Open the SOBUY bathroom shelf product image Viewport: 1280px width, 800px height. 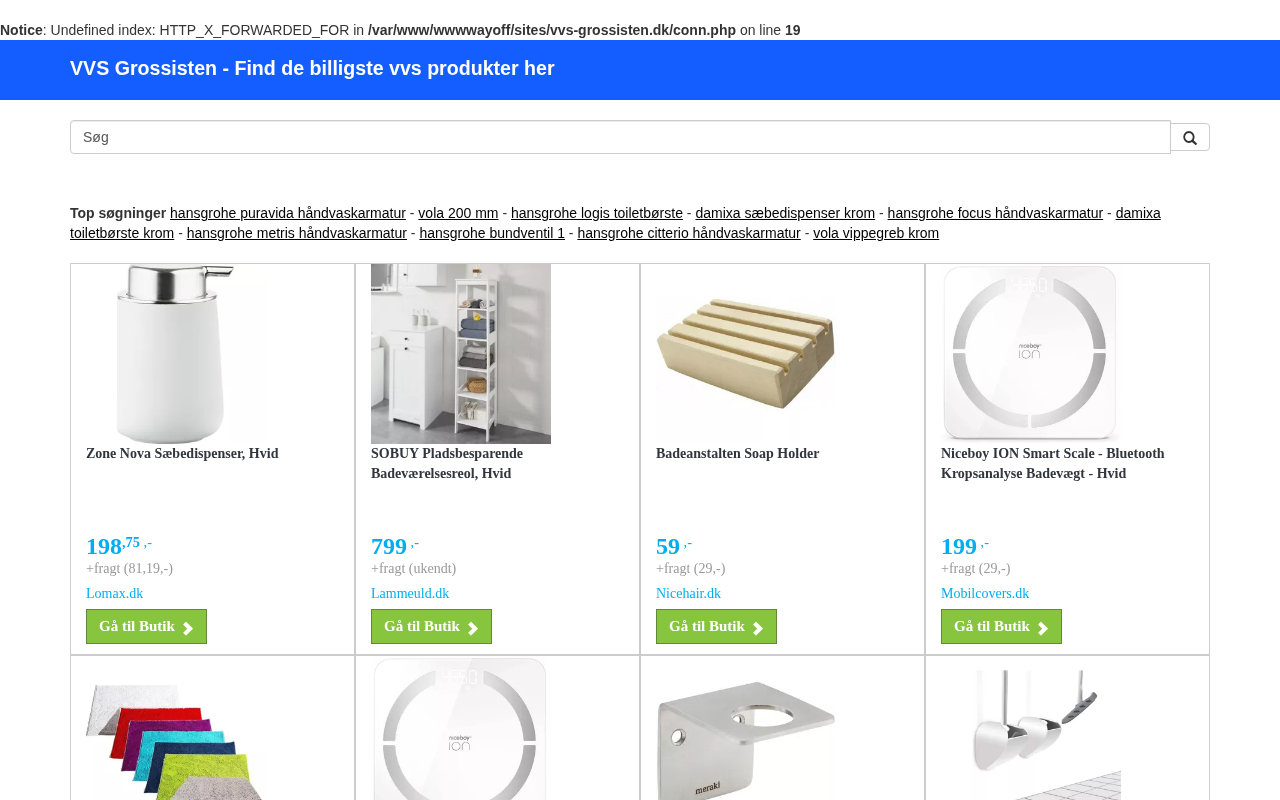(461, 354)
